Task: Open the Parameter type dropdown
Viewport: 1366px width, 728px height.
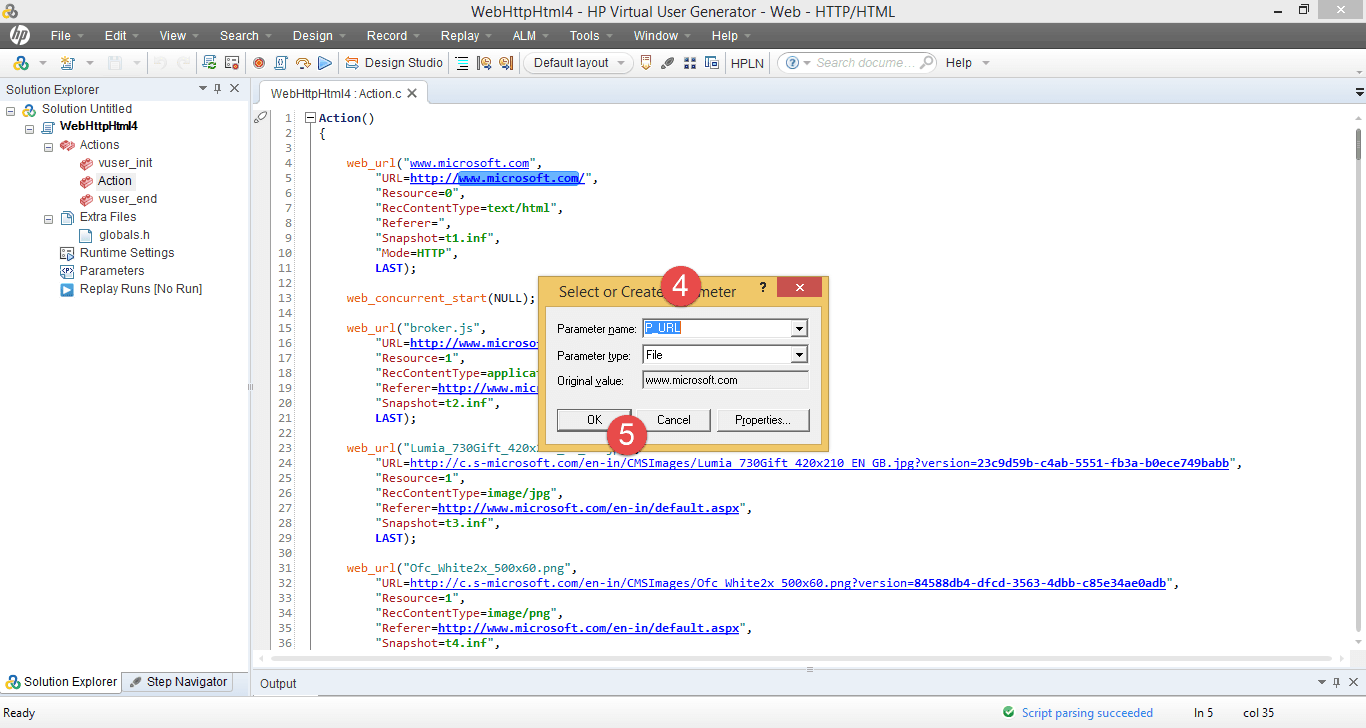Action: (798, 353)
